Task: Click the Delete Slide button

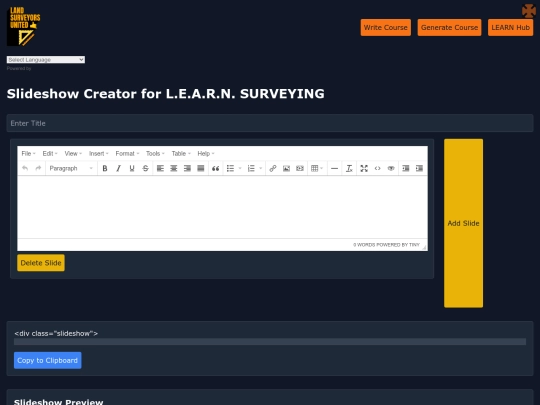Action: pyautogui.click(x=41, y=263)
